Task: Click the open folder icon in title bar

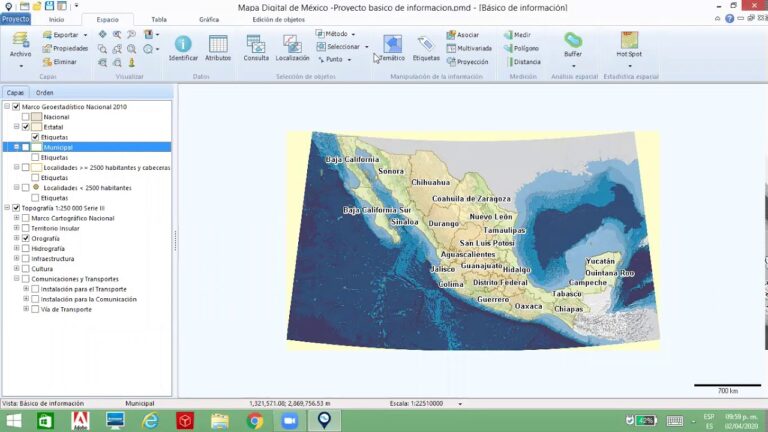Action: coord(37,6)
